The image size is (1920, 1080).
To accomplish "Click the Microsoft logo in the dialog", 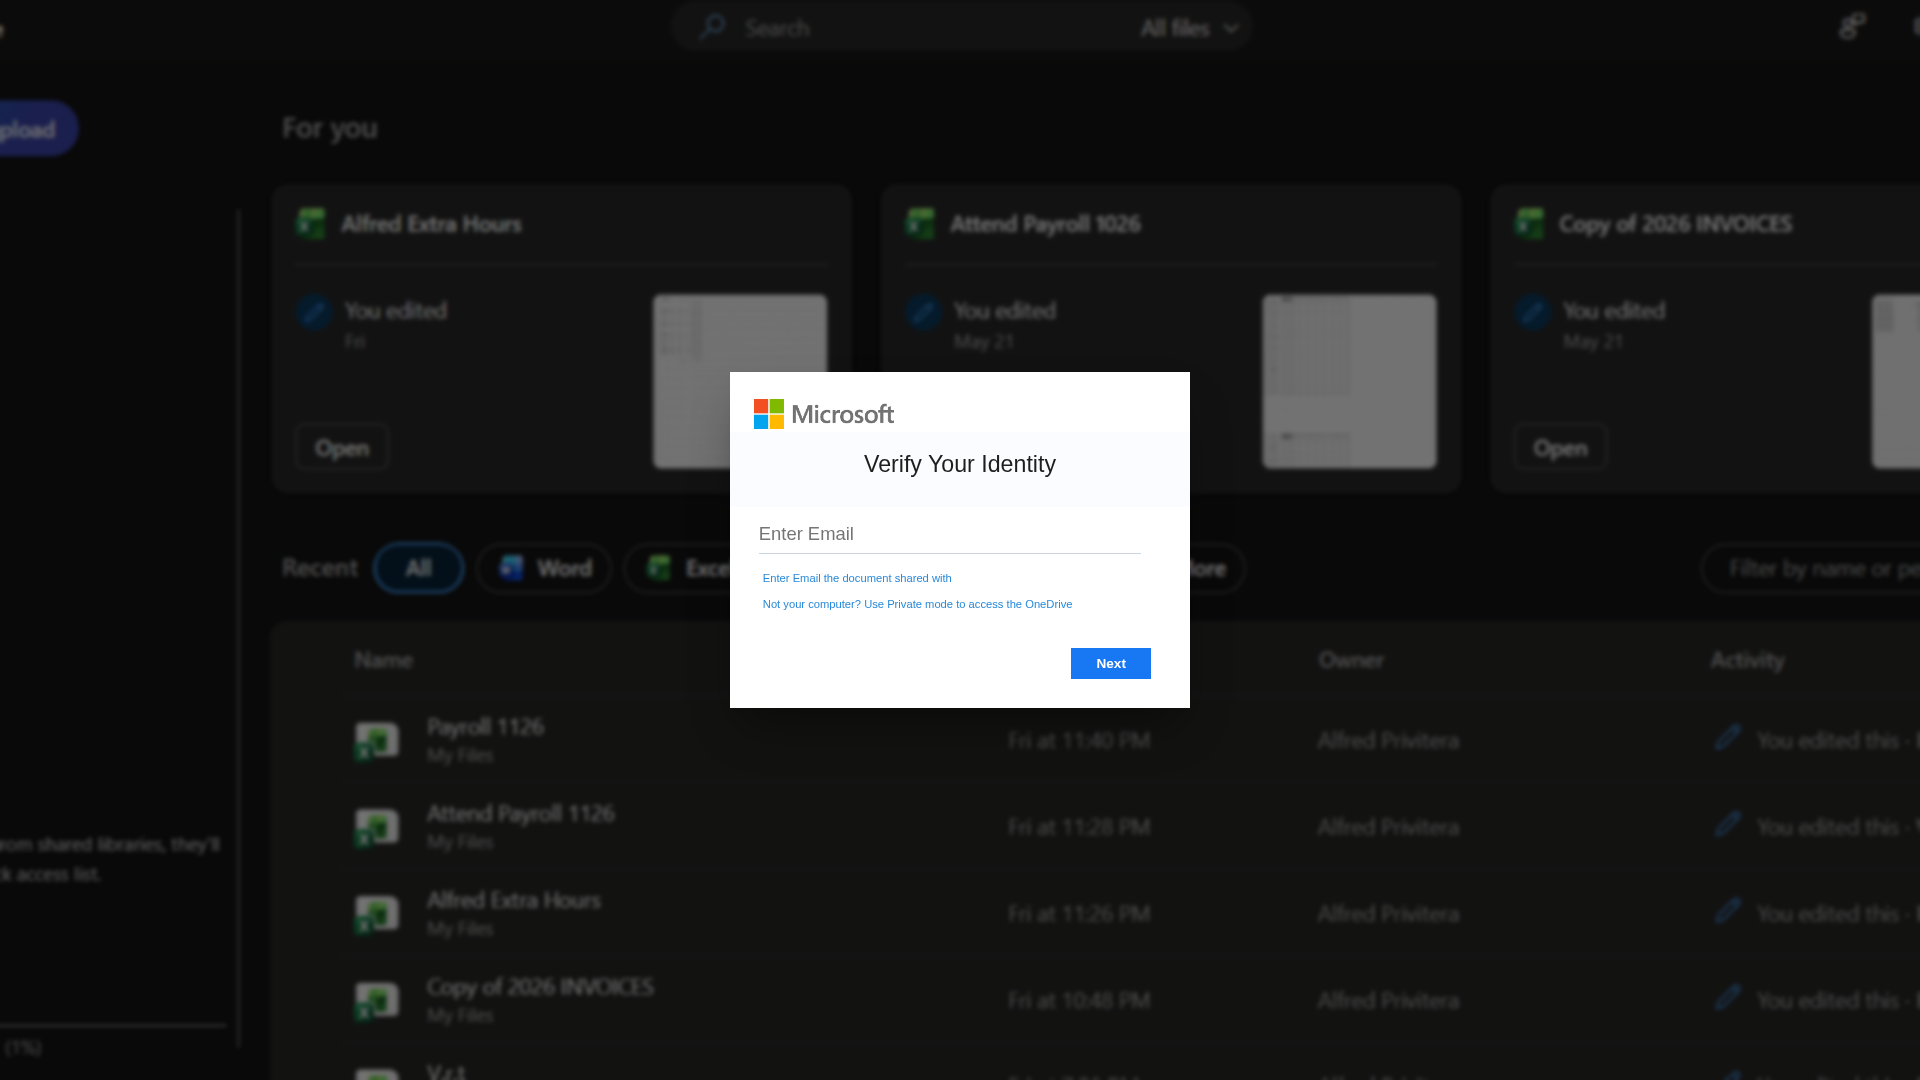I will tap(823, 414).
